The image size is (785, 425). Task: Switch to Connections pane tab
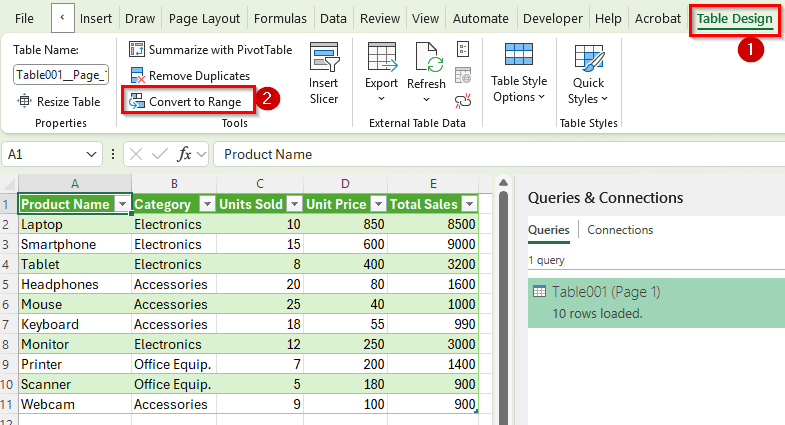(x=620, y=230)
